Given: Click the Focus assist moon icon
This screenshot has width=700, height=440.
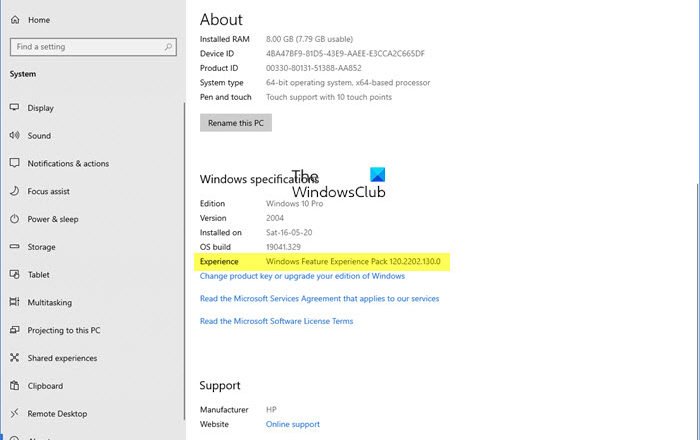Looking at the screenshot, I should [14, 191].
